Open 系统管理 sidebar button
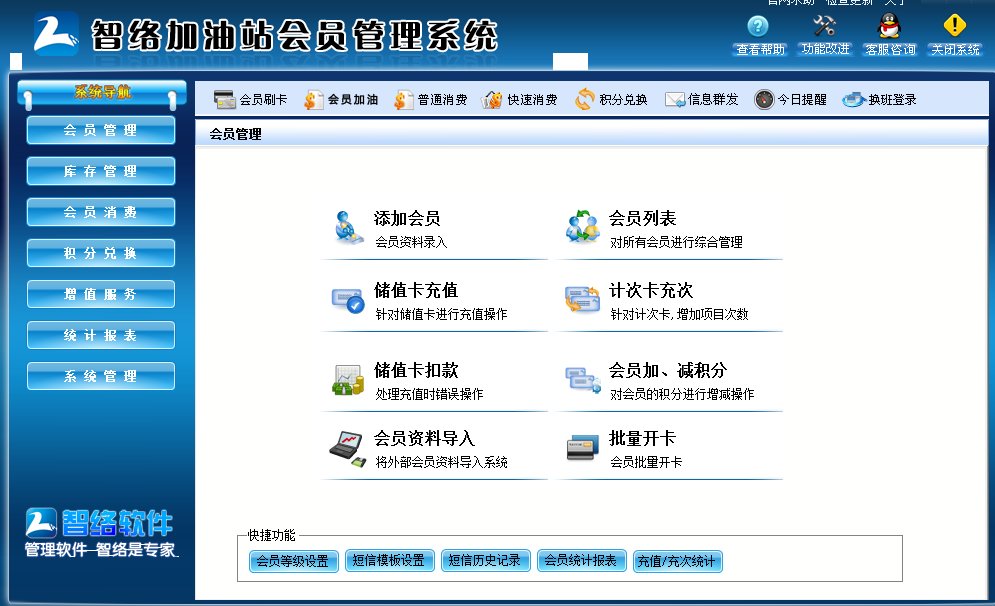995x606 pixels. click(x=101, y=376)
